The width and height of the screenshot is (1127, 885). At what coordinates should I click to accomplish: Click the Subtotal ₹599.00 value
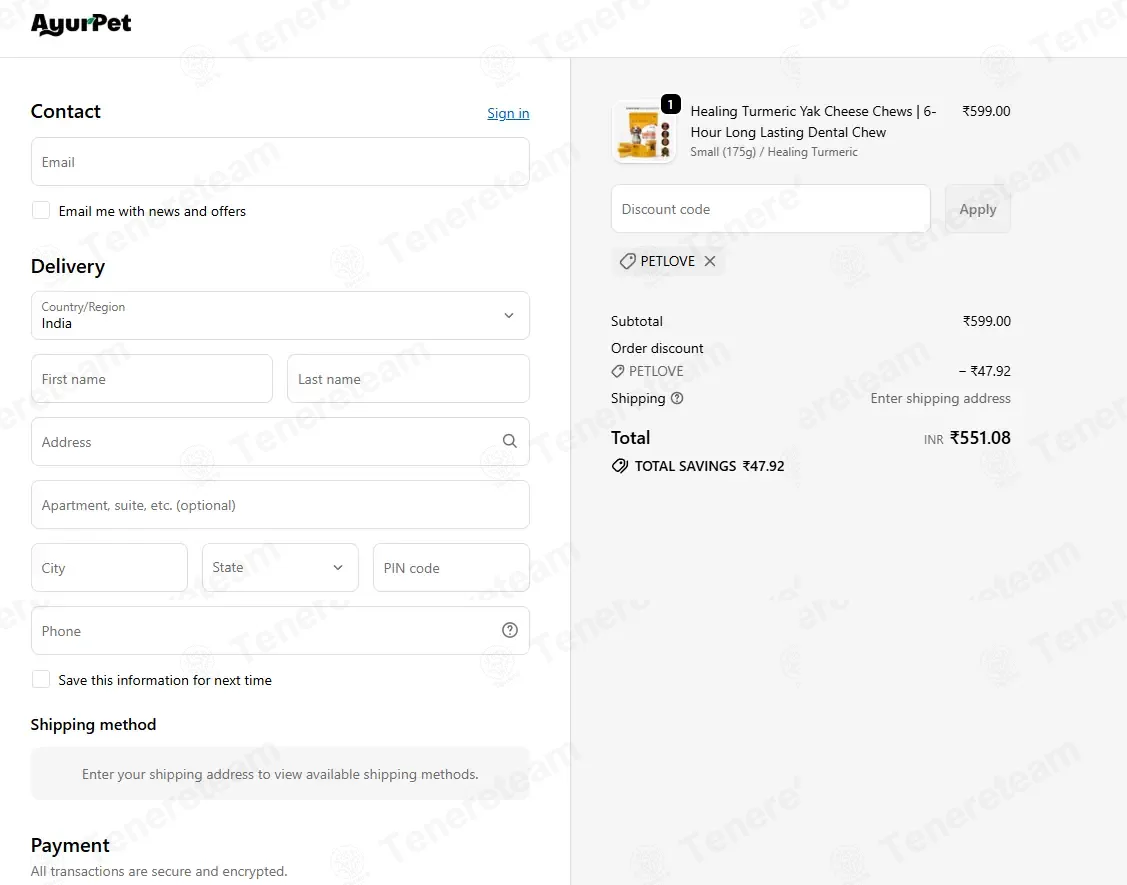click(x=986, y=321)
